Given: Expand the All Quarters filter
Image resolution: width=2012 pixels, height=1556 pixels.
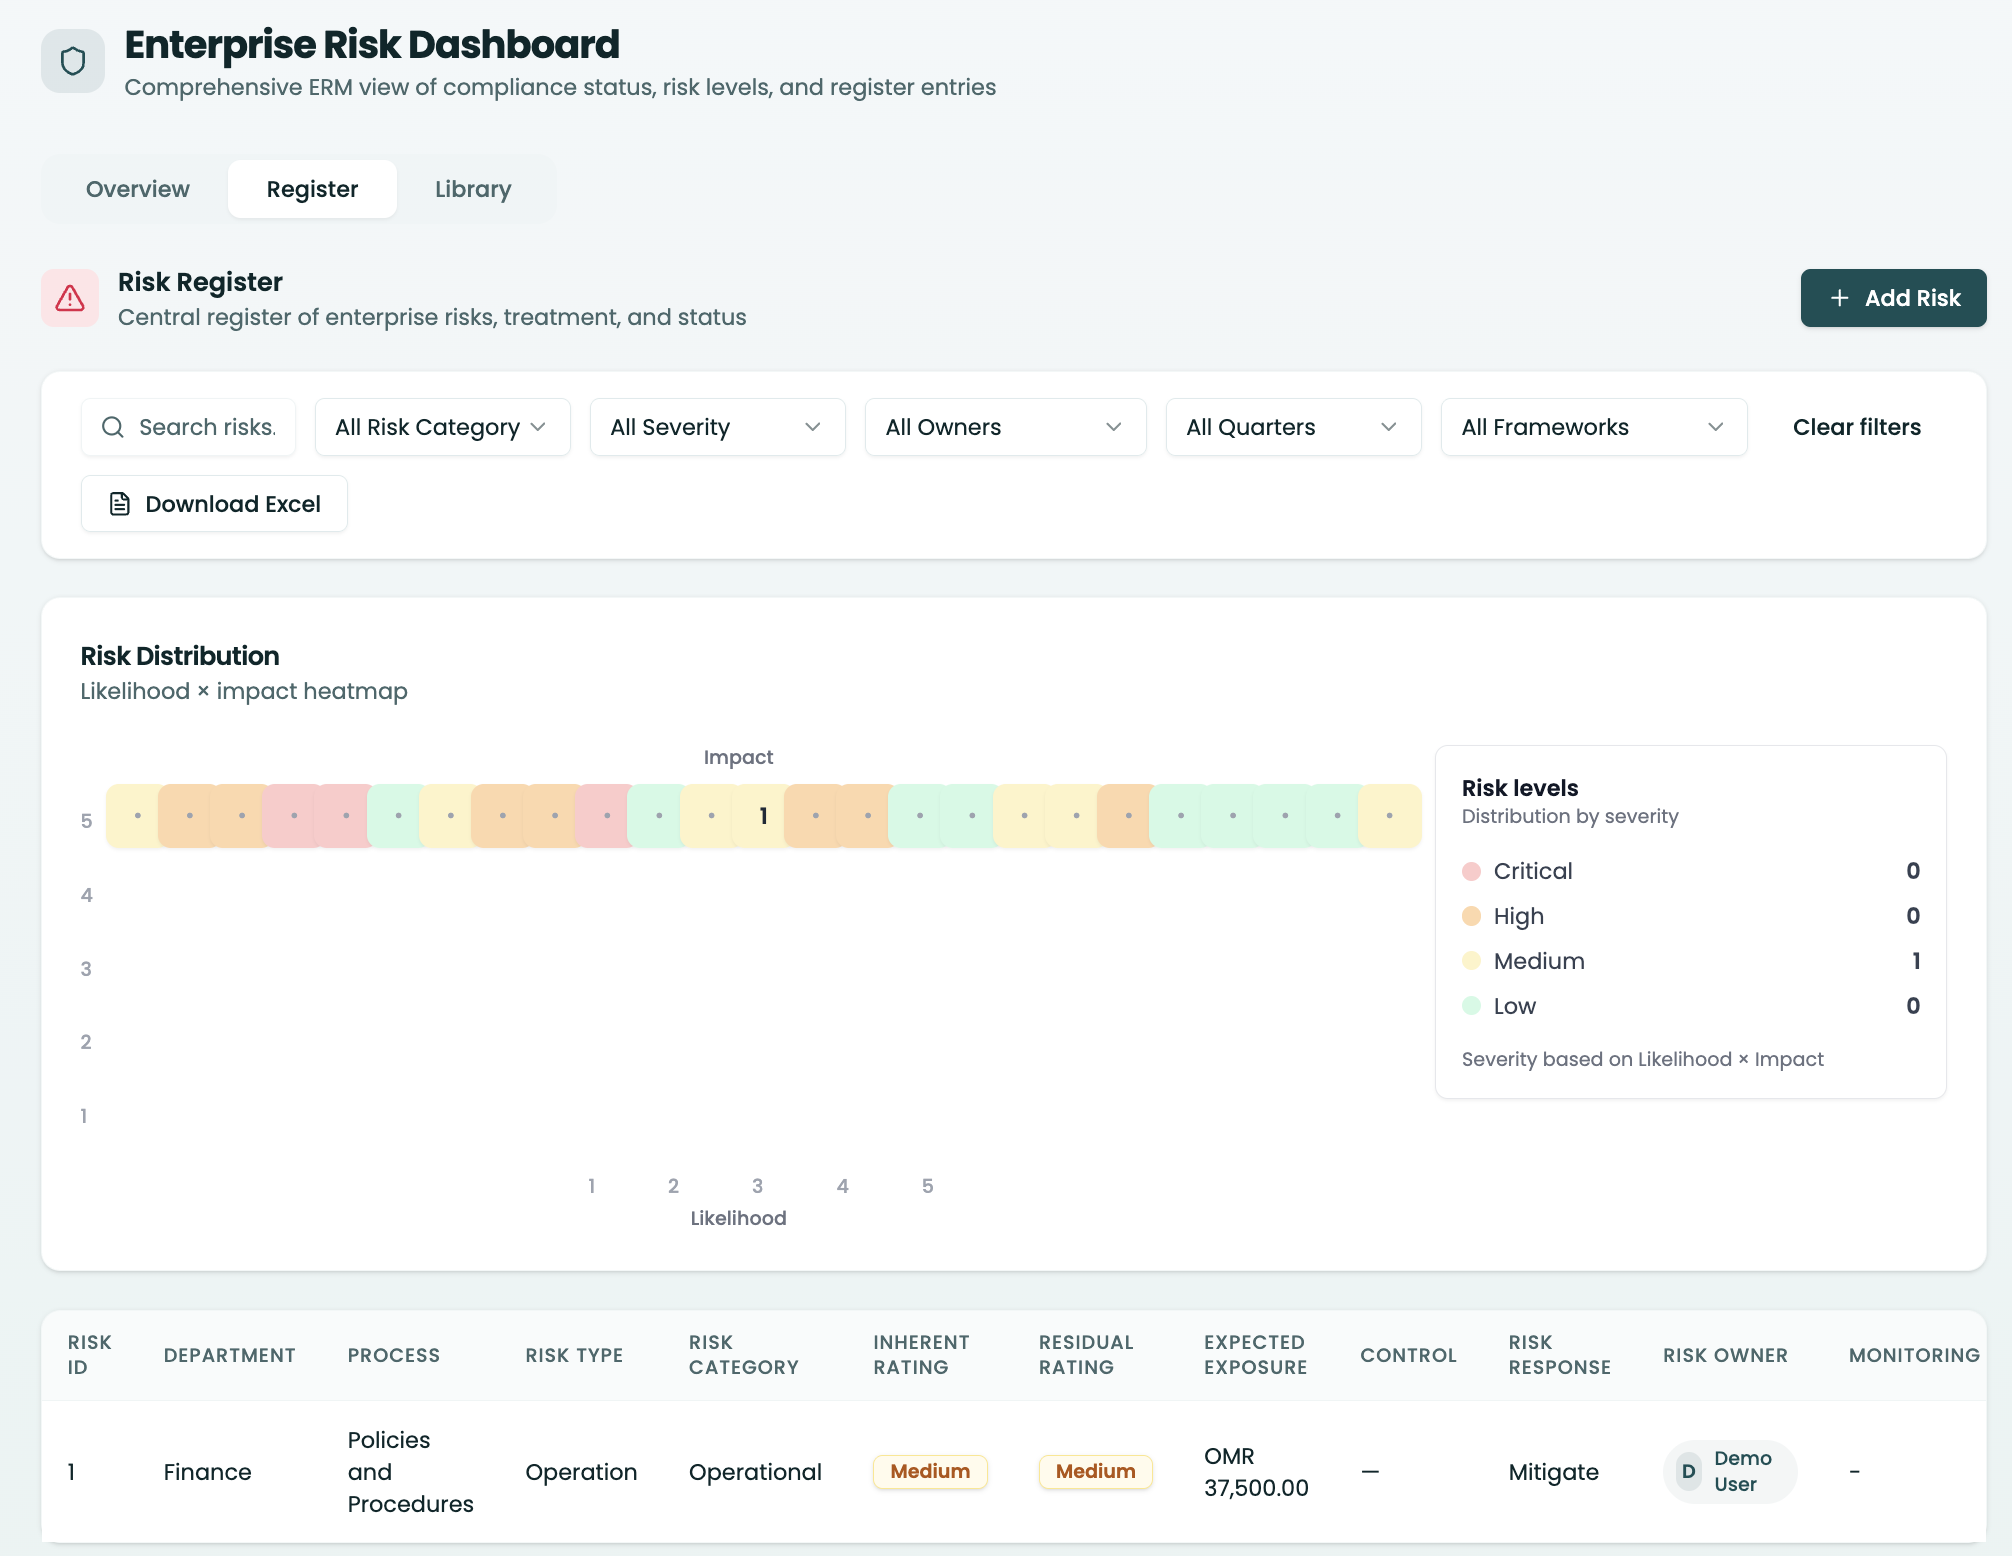Looking at the screenshot, I should tap(1293, 427).
